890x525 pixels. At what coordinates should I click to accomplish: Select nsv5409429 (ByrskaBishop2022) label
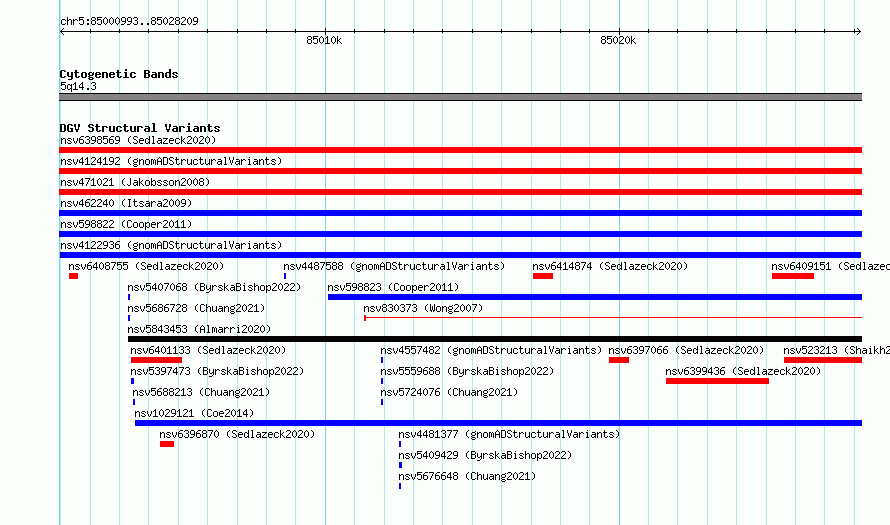click(x=485, y=455)
